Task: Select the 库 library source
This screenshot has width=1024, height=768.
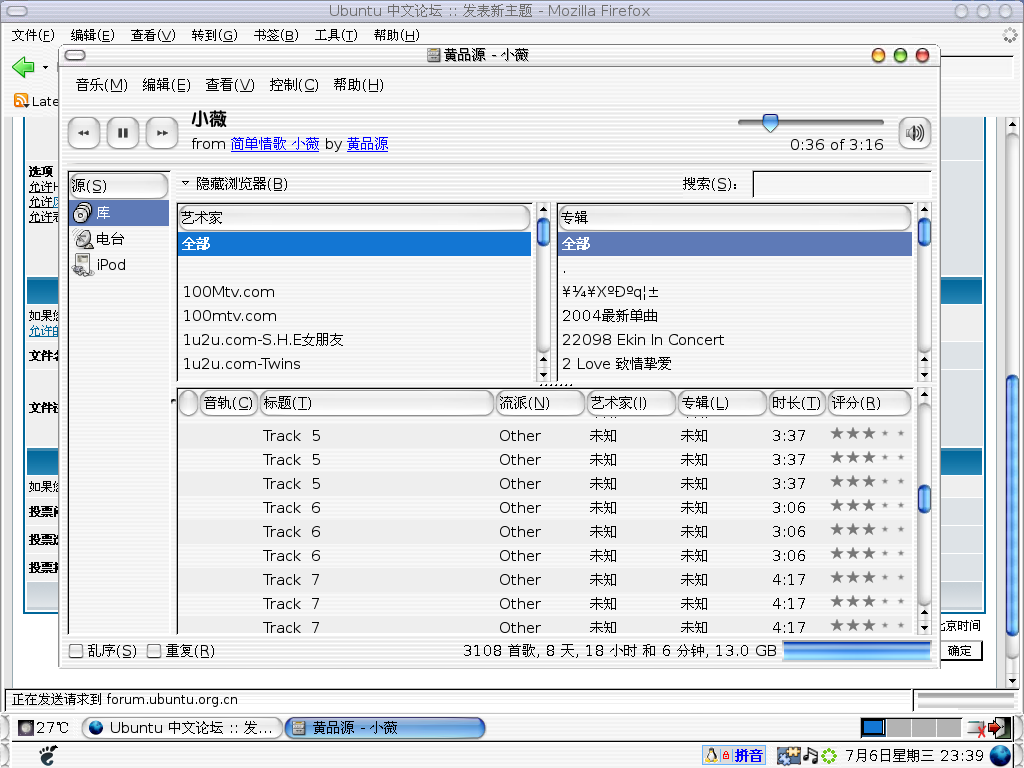Action: [x=119, y=213]
